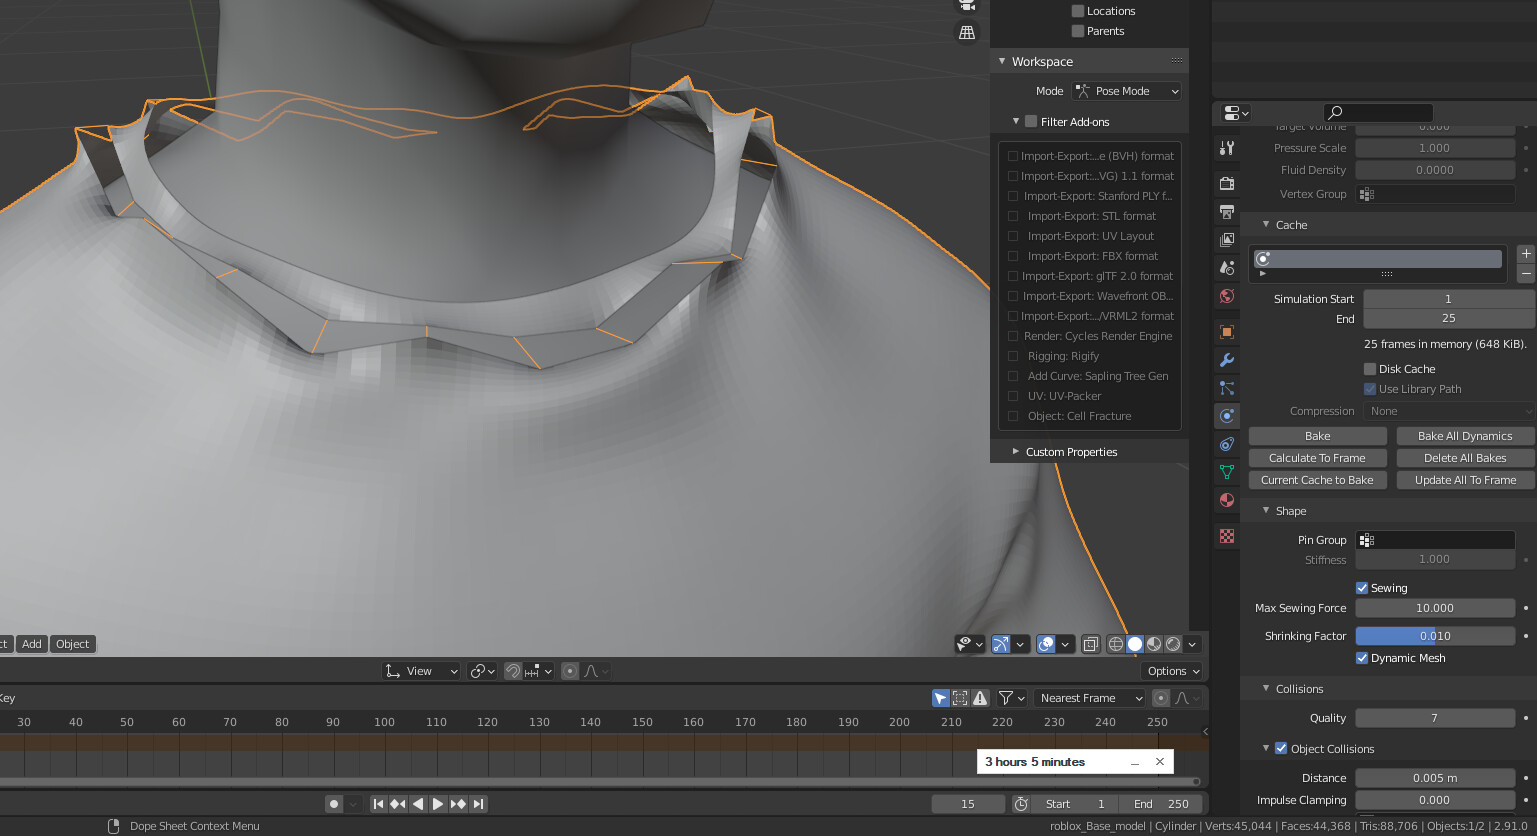The width and height of the screenshot is (1537, 836).
Task: Open the Dope Sheet View menu
Action: pyautogui.click(x=420, y=671)
